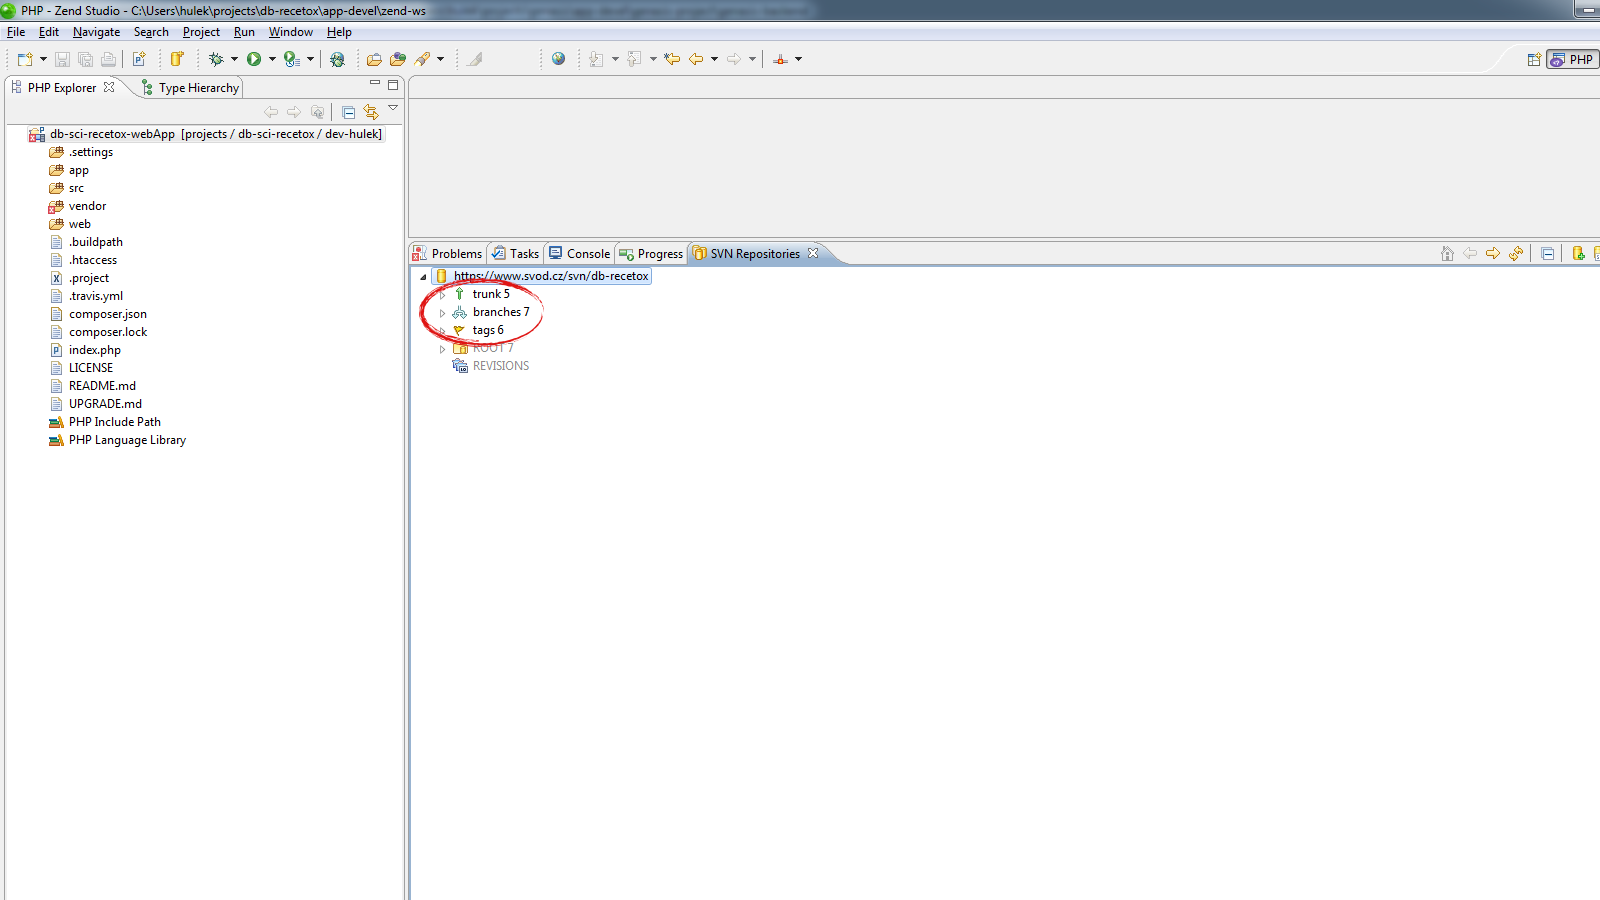Click the Save icon in the toolbar
The height and width of the screenshot is (900, 1600).
click(x=62, y=59)
